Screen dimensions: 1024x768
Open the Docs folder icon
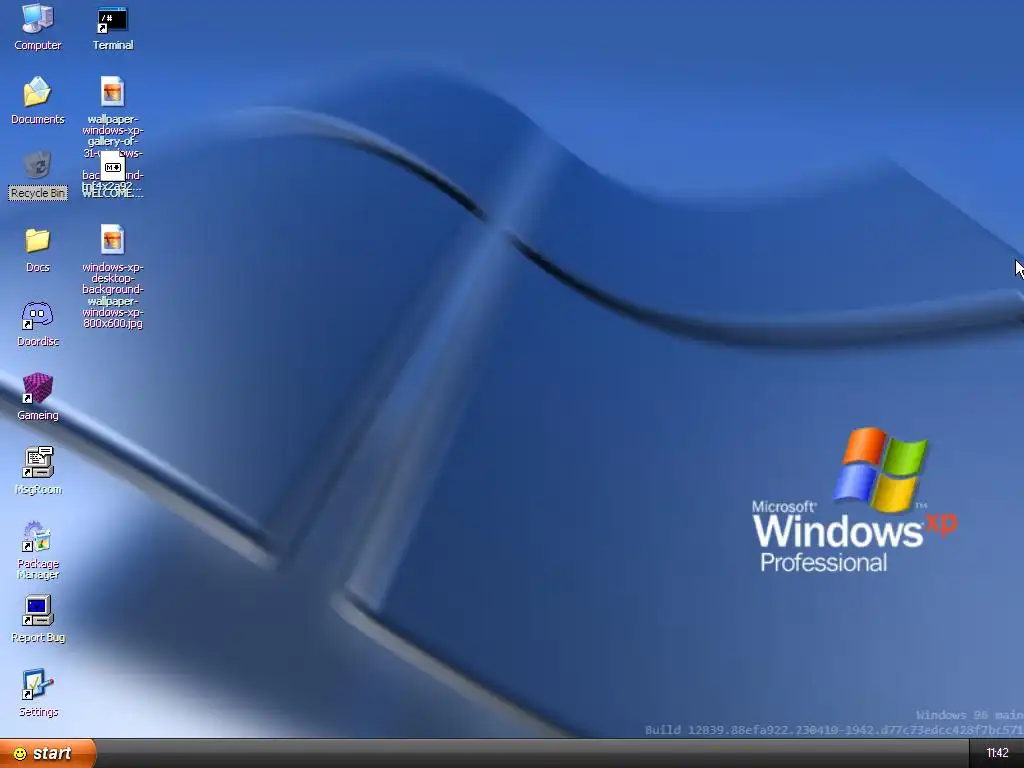[x=37, y=249]
